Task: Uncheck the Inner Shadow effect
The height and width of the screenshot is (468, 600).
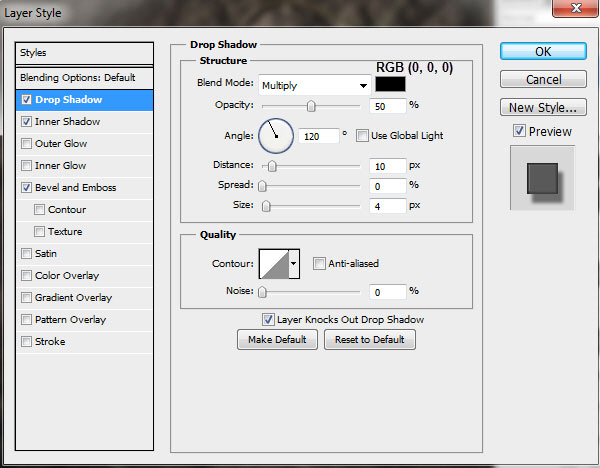Action: click(26, 122)
